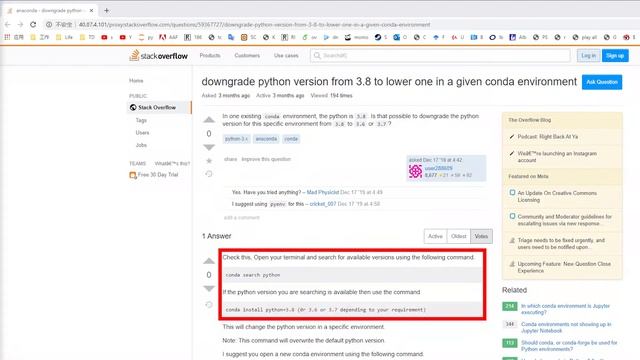The height and width of the screenshot is (360, 640).
Task: Open question activity history clock icon
Action: [209, 174]
